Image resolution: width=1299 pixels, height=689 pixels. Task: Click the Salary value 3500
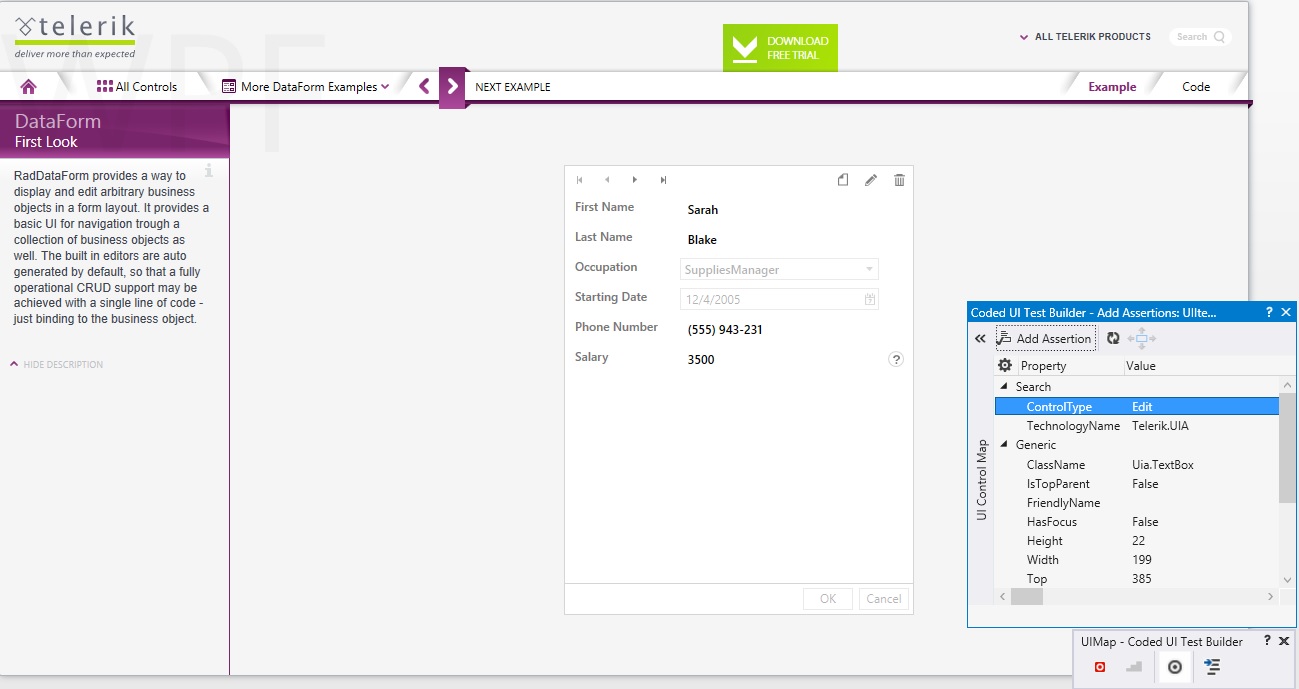pyautogui.click(x=701, y=360)
